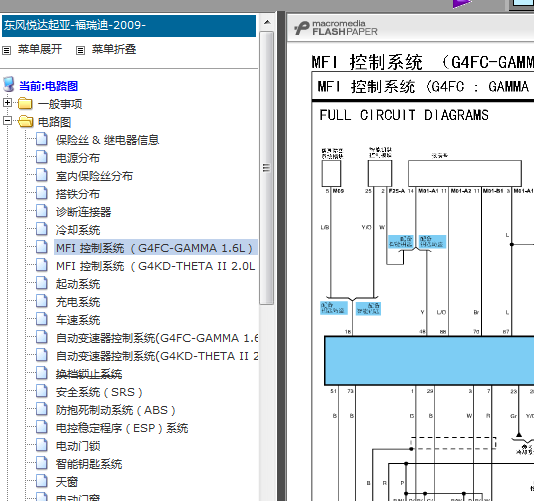
Task: Click document icon next to 充电系统
Action: point(42,301)
